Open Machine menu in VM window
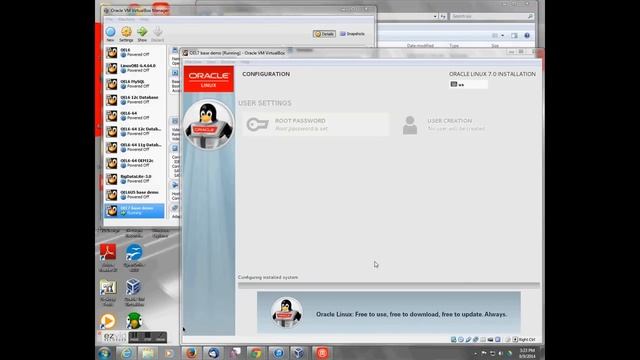The height and width of the screenshot is (360, 640). click(193, 62)
